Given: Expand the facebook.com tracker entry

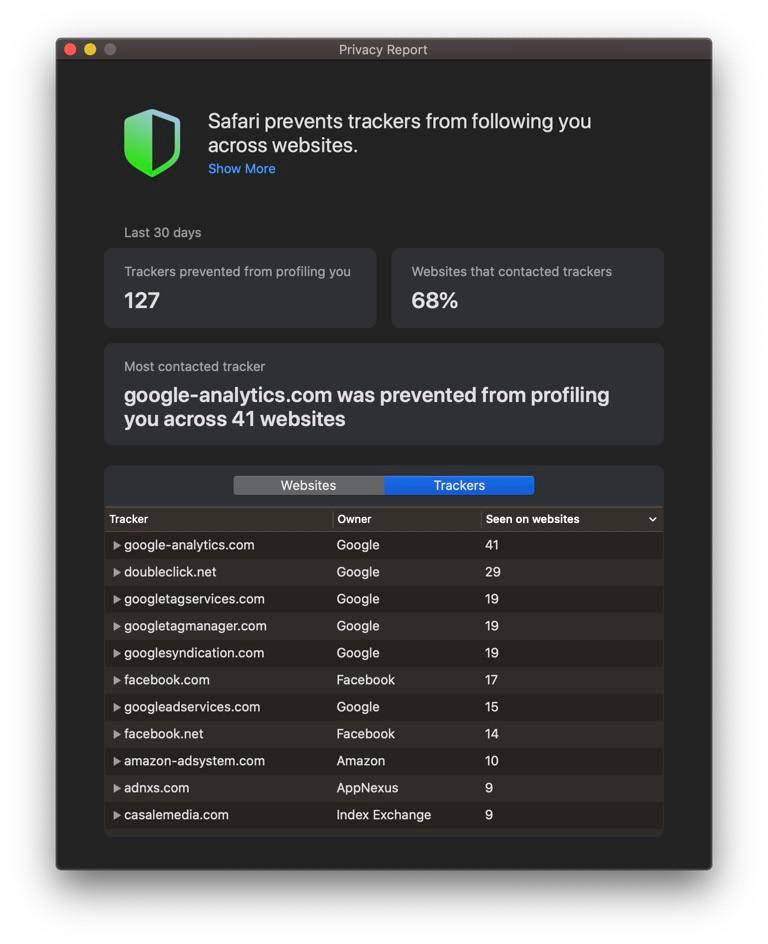Looking at the screenshot, I should tap(117, 681).
